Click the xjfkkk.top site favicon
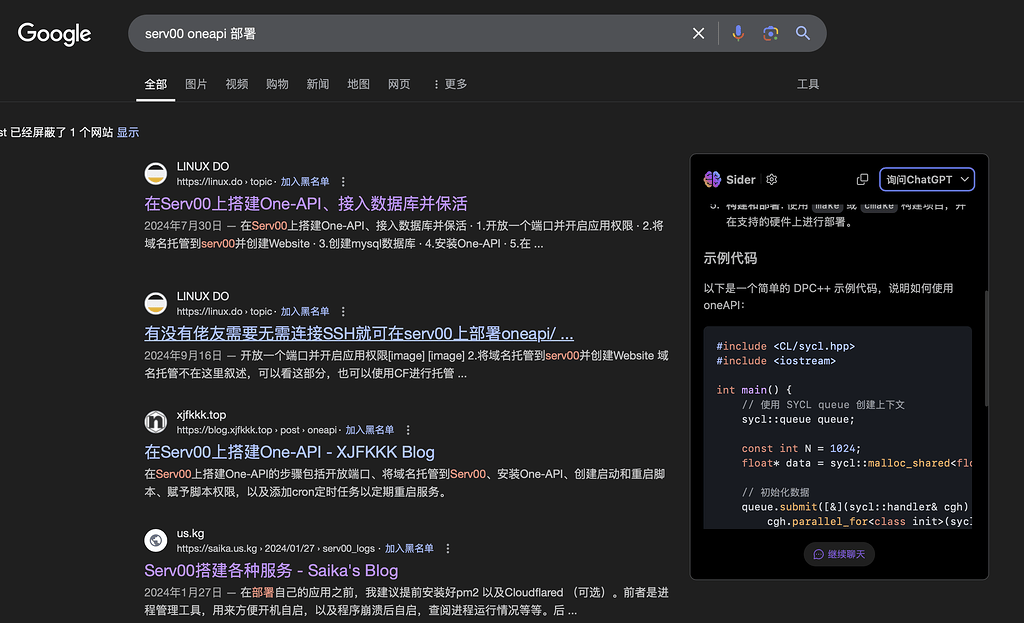 pyautogui.click(x=155, y=422)
